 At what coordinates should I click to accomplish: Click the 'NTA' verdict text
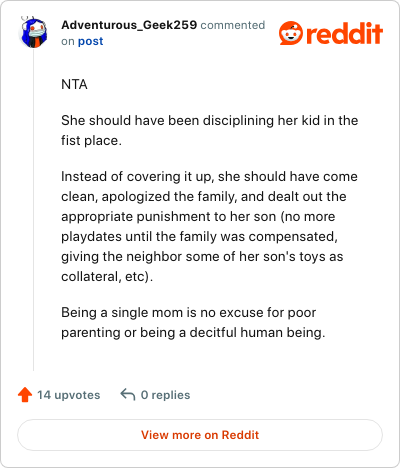(74, 84)
